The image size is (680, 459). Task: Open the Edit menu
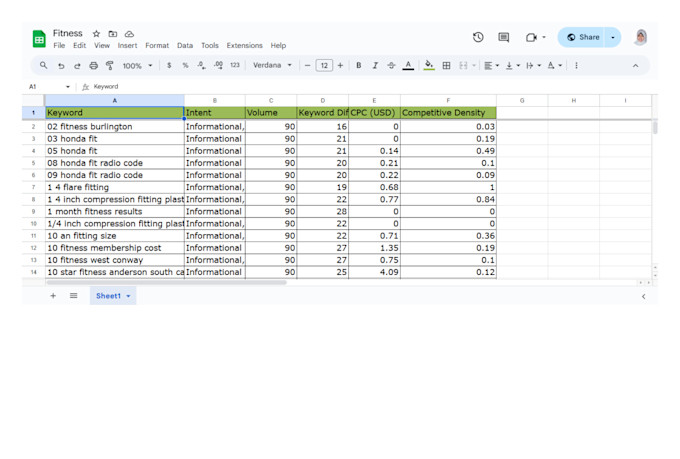point(79,46)
